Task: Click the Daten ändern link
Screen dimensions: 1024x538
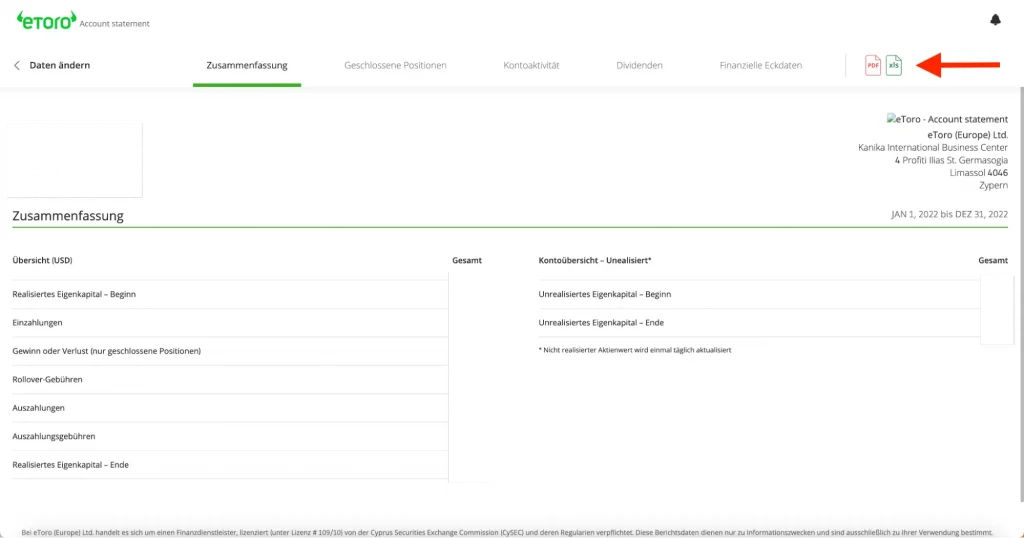Action: [x=60, y=66]
